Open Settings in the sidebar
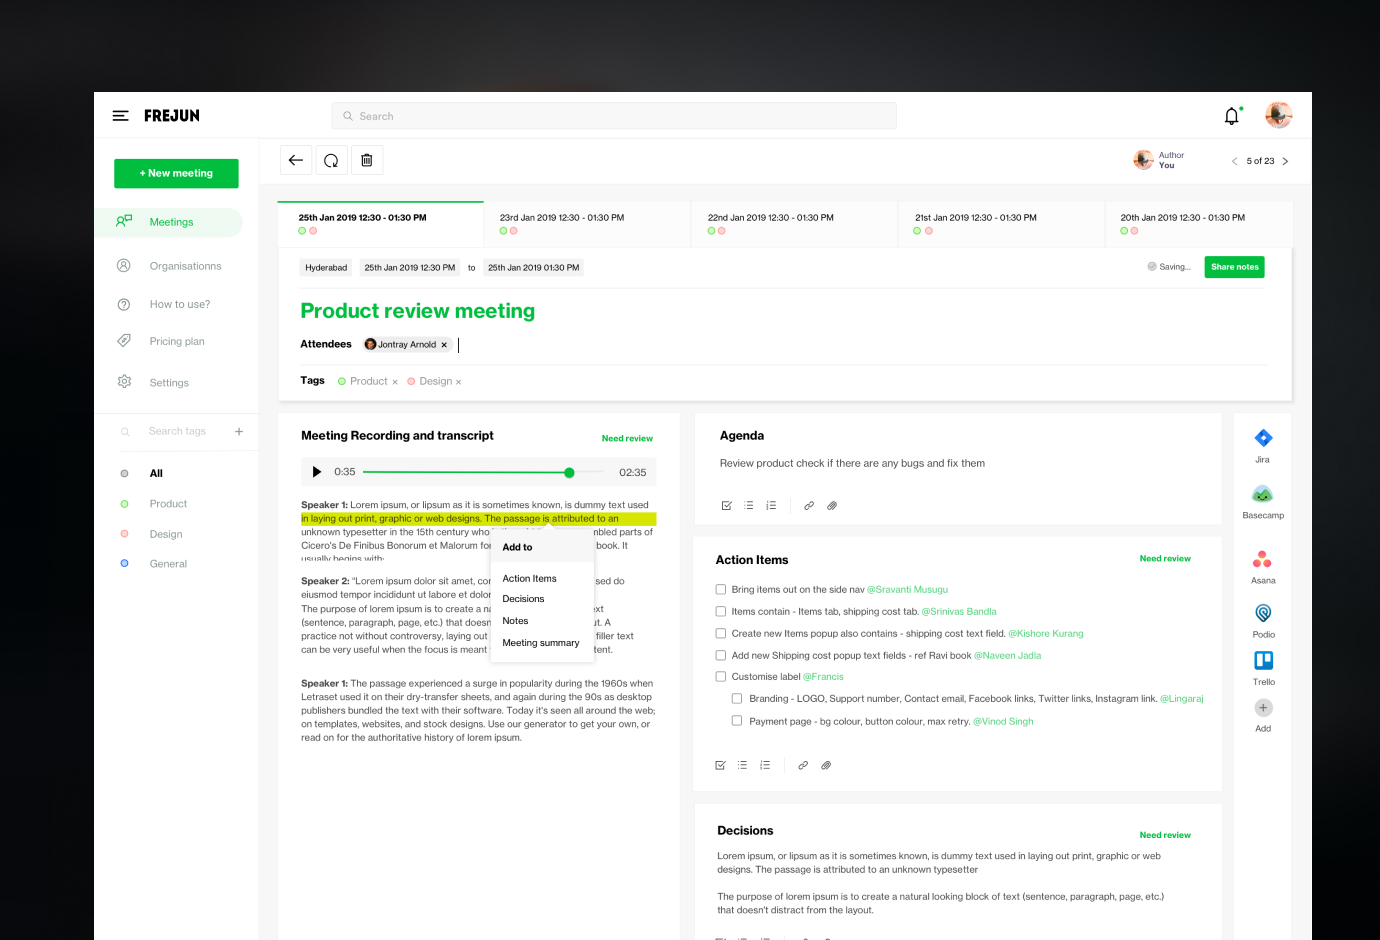1380x940 pixels. [170, 382]
